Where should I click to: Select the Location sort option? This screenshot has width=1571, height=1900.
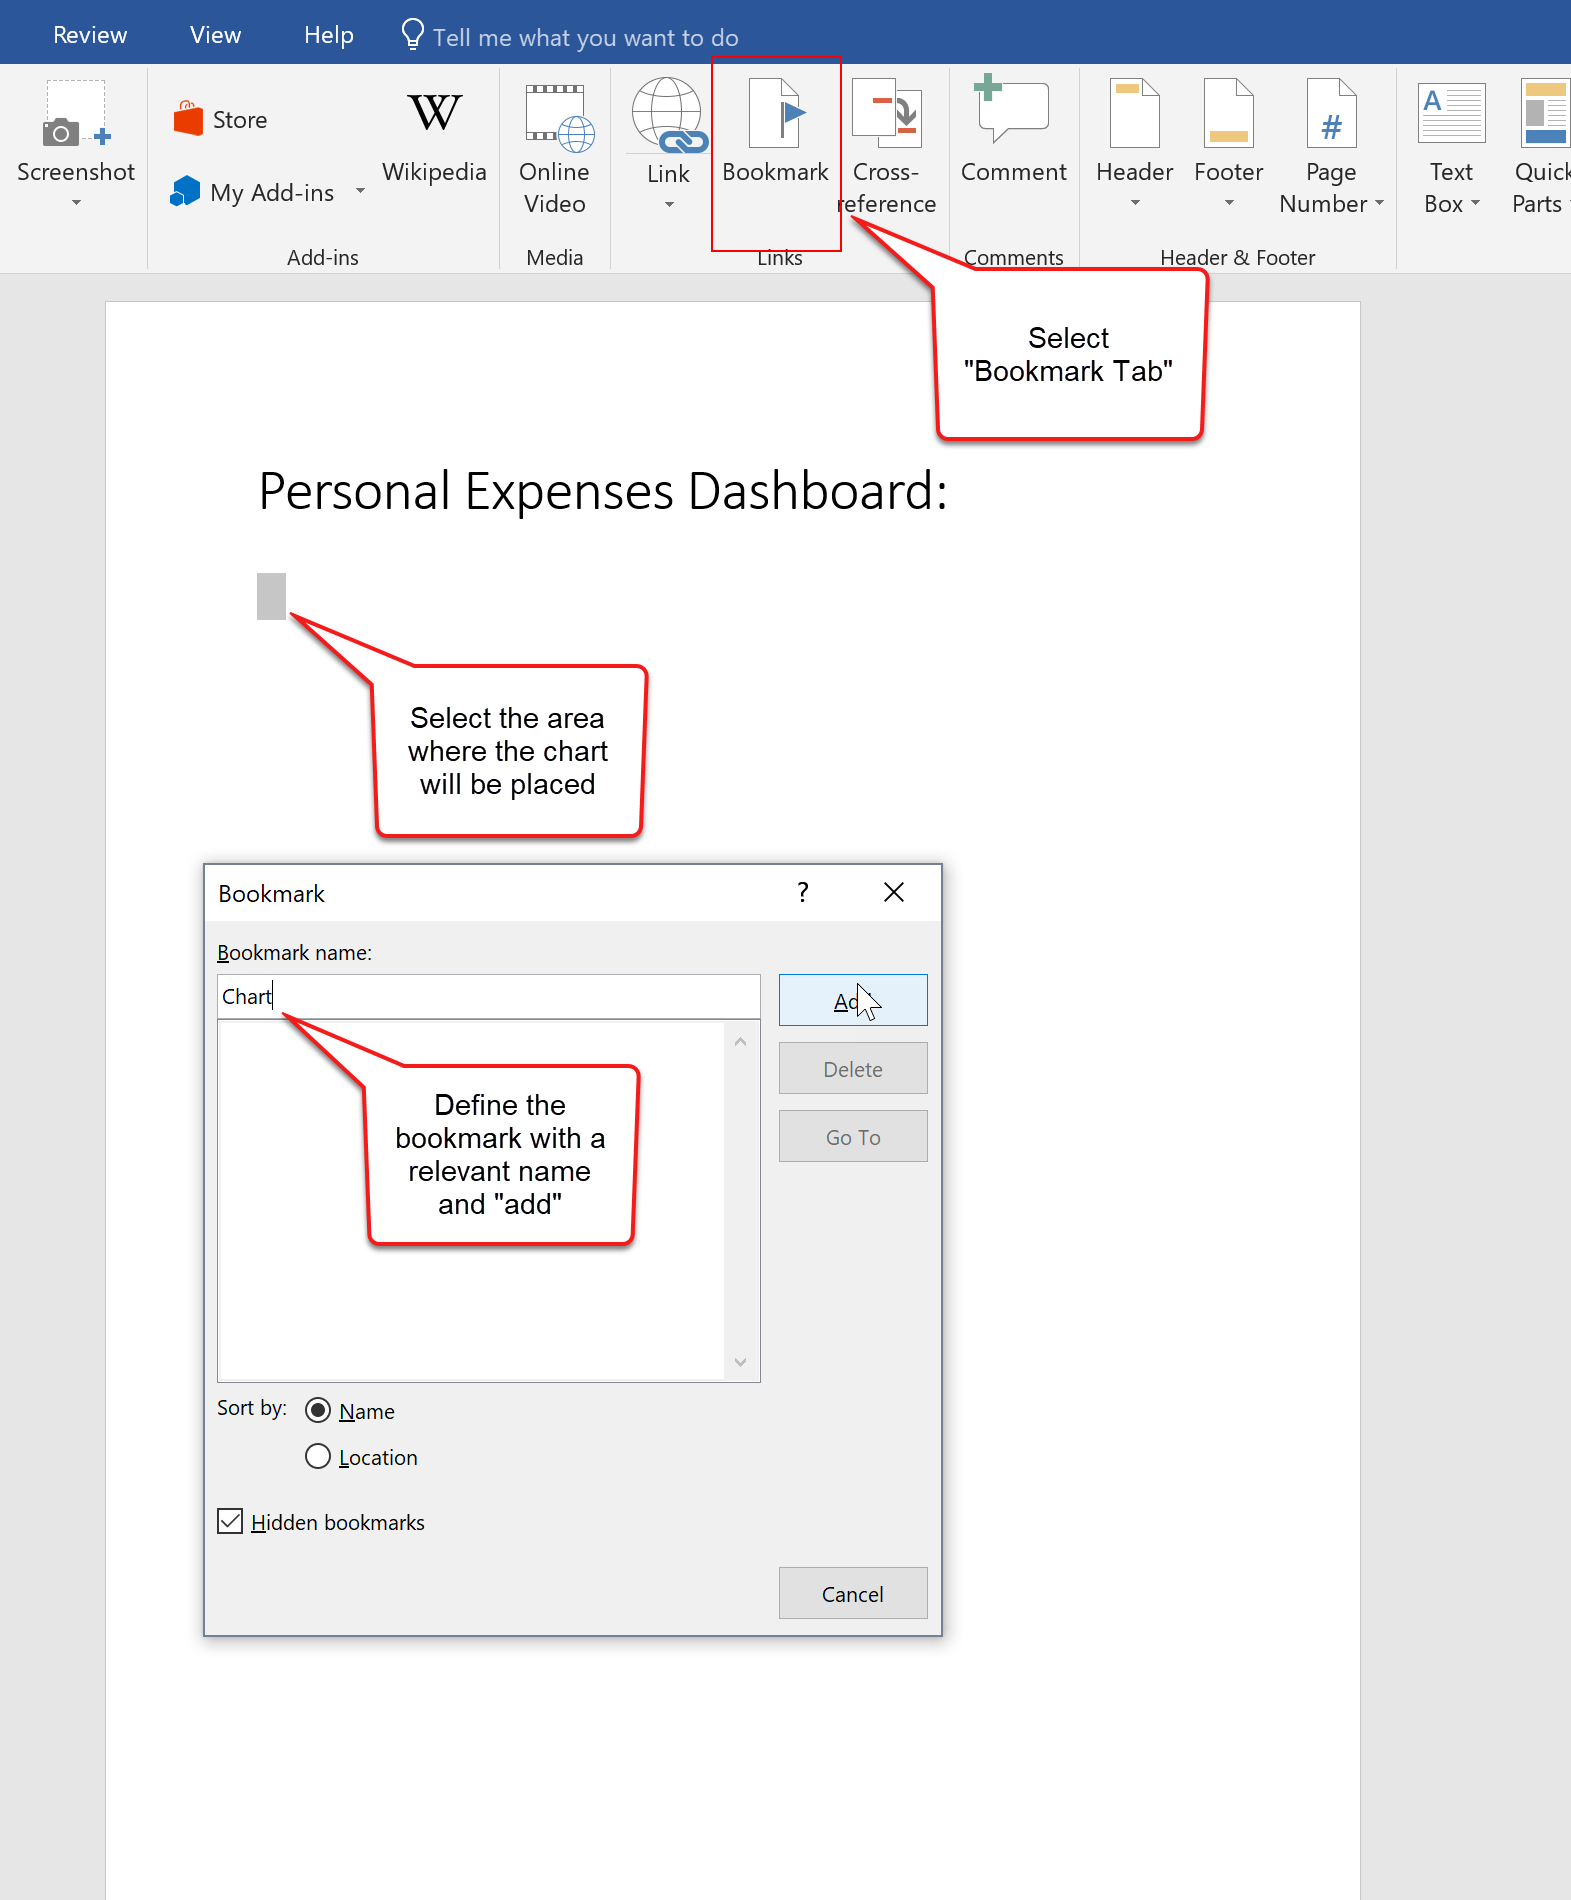(318, 1456)
